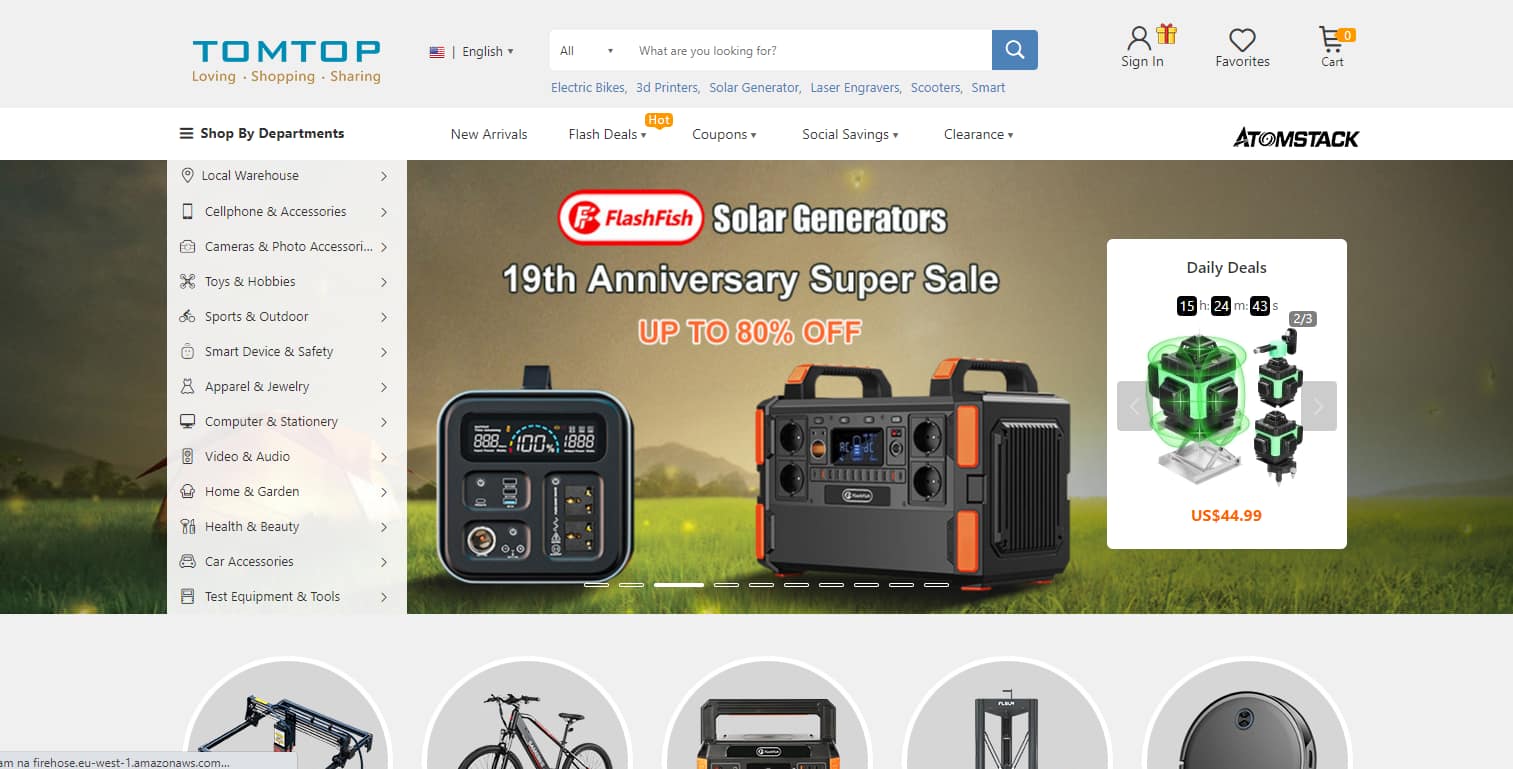Click the Solar Generator suggested search link
1513x769 pixels.
755,88
